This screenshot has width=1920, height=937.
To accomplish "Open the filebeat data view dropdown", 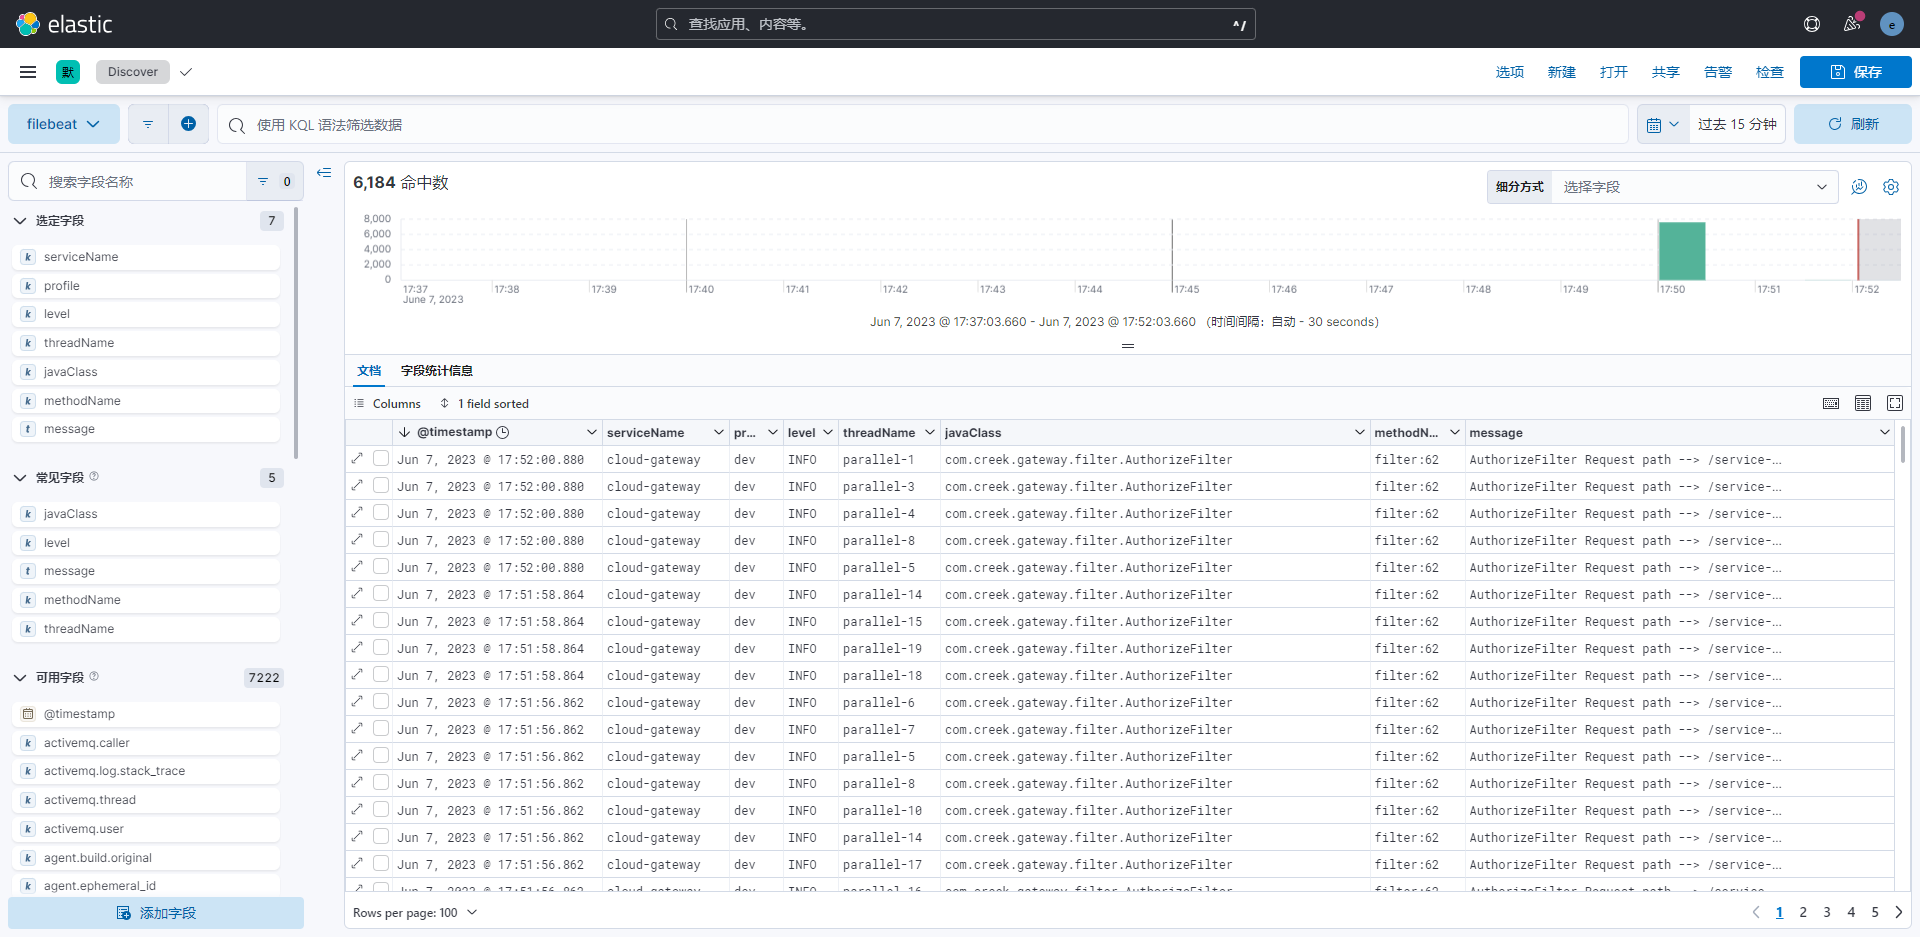I will click(x=63, y=124).
